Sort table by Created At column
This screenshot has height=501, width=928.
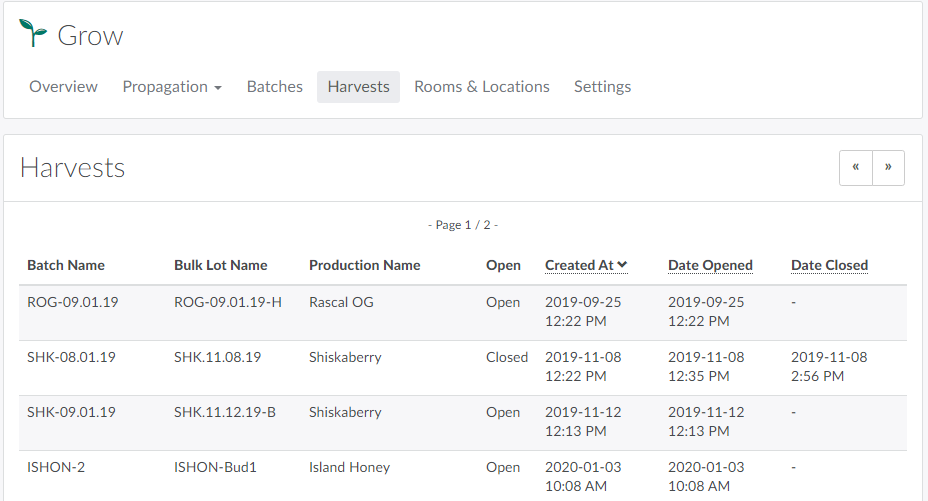(x=579, y=265)
